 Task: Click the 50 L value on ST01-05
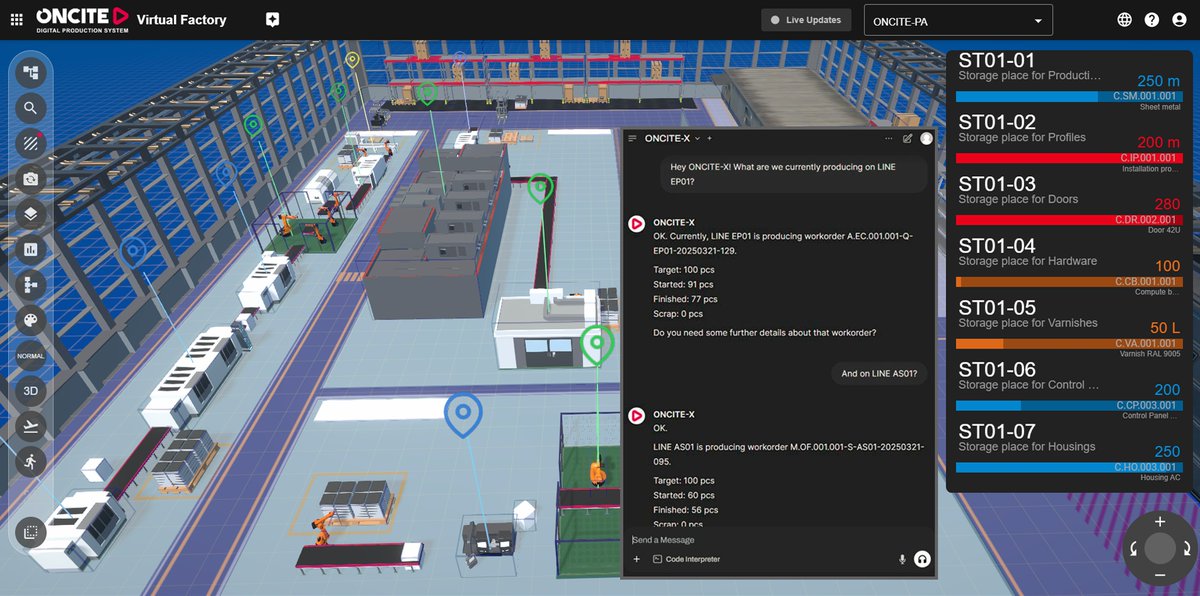click(x=1165, y=328)
